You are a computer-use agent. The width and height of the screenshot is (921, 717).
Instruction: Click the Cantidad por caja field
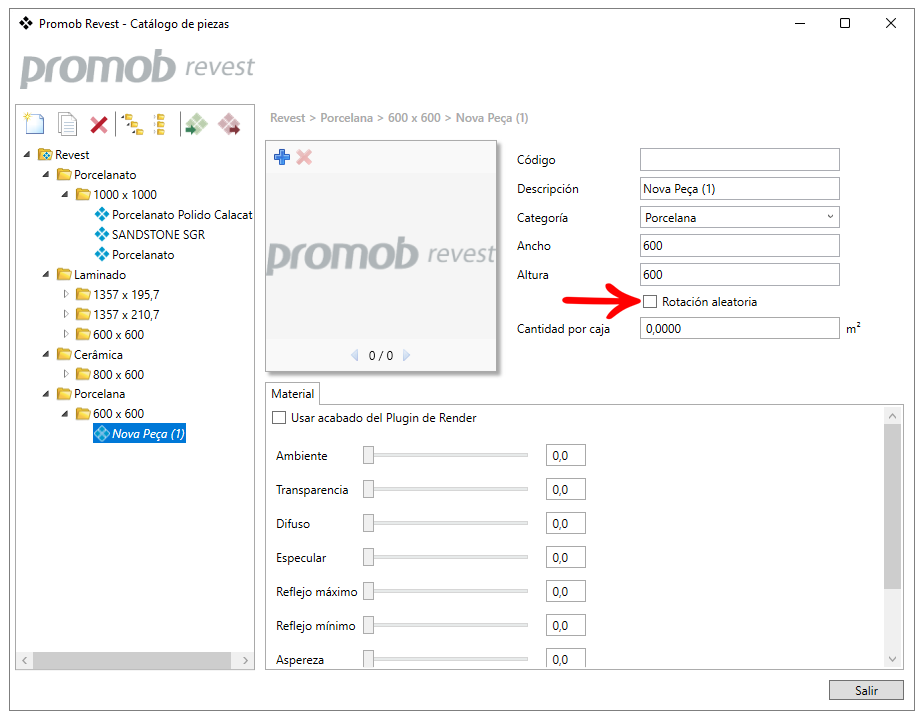[x=740, y=328]
